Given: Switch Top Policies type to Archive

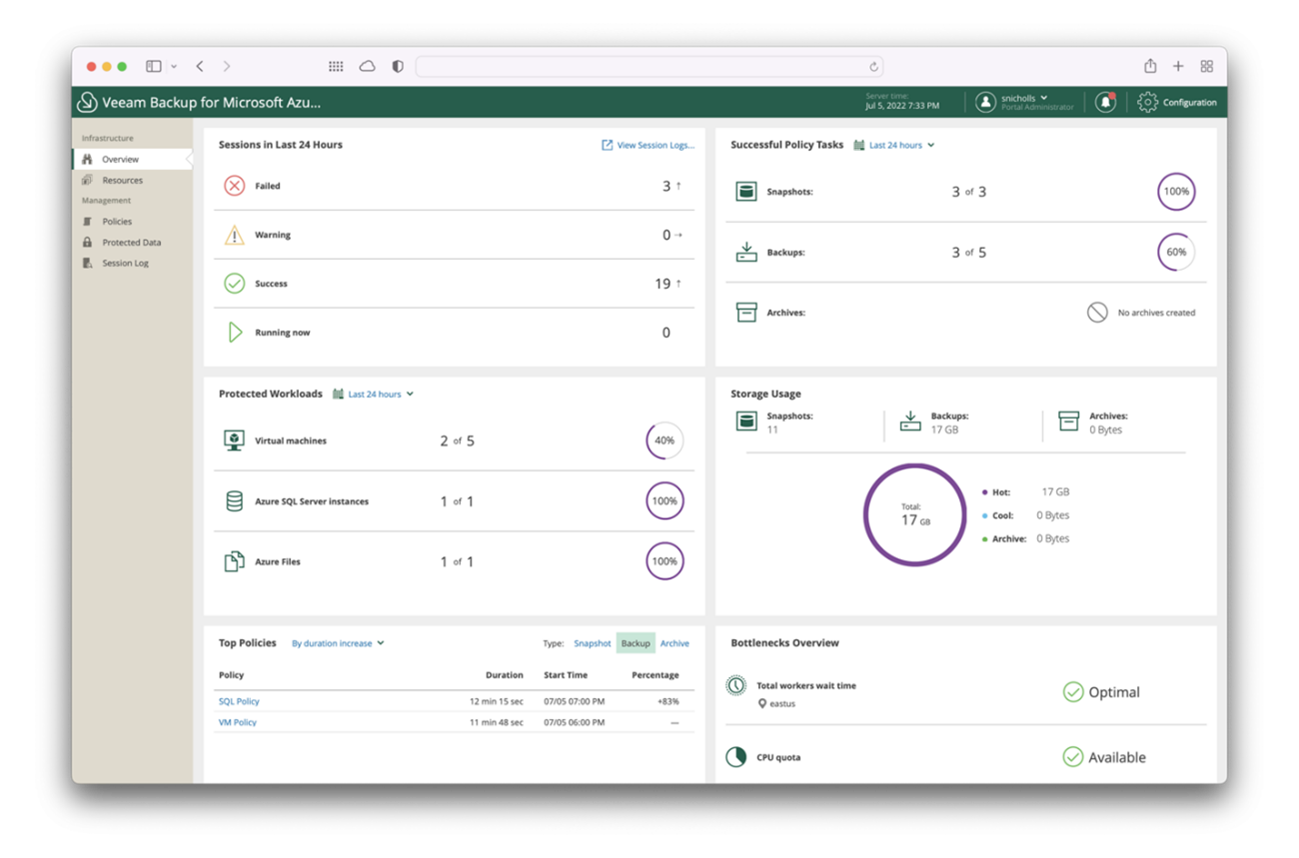Looking at the screenshot, I should [674, 644].
